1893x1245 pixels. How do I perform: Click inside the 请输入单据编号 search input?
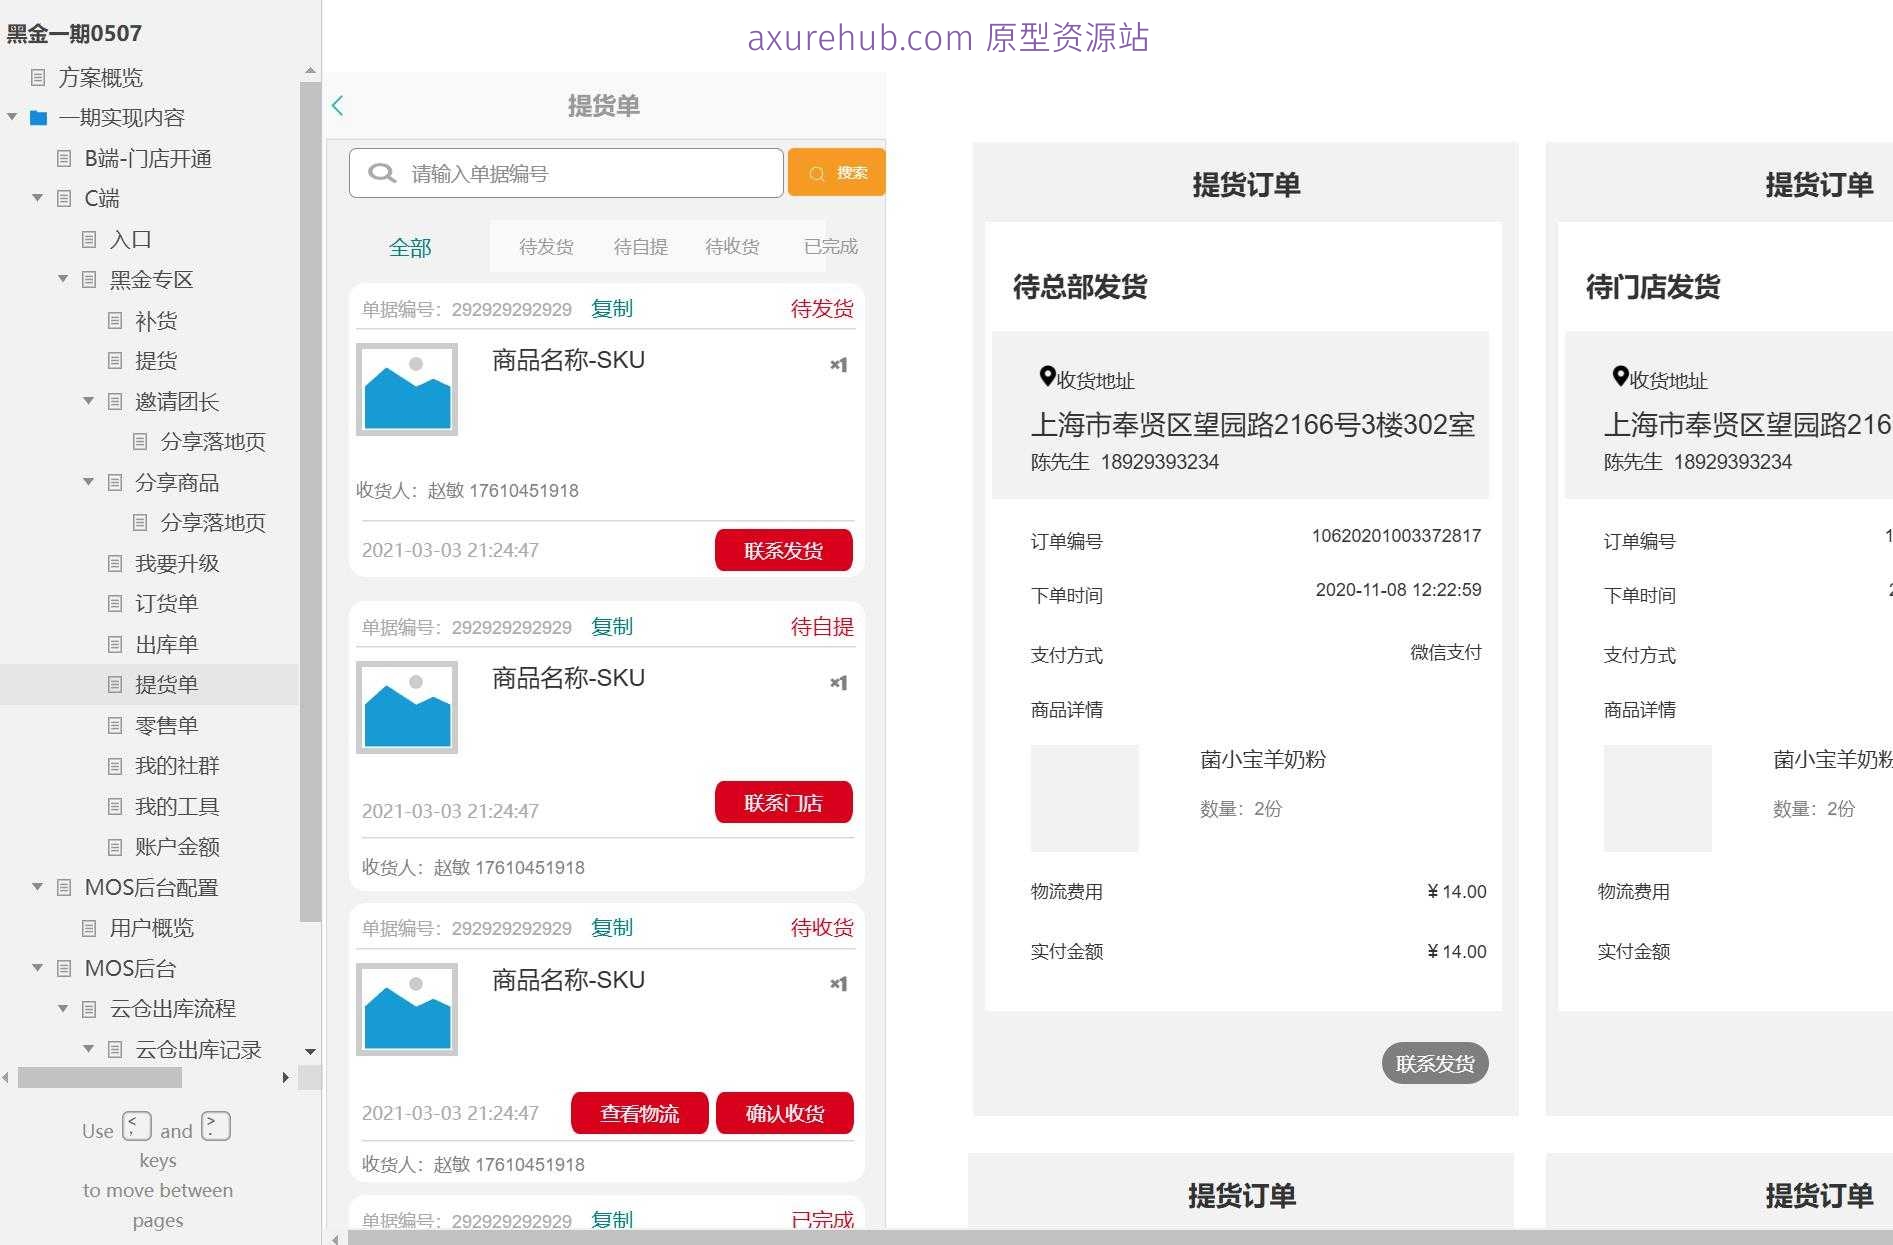[x=560, y=172]
